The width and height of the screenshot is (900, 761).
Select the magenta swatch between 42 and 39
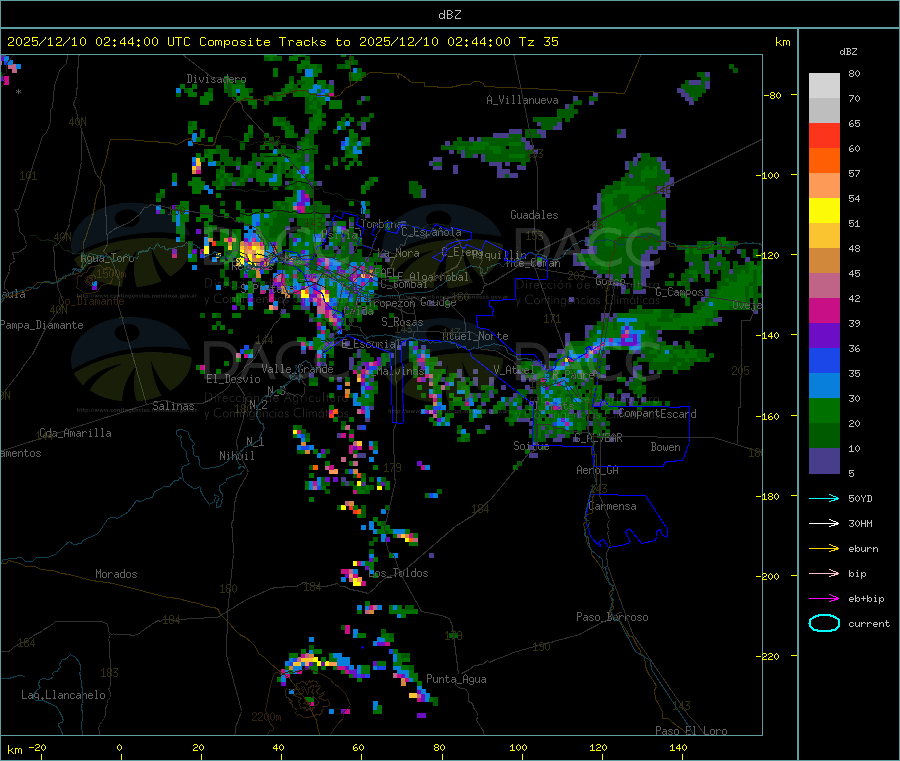click(x=824, y=310)
